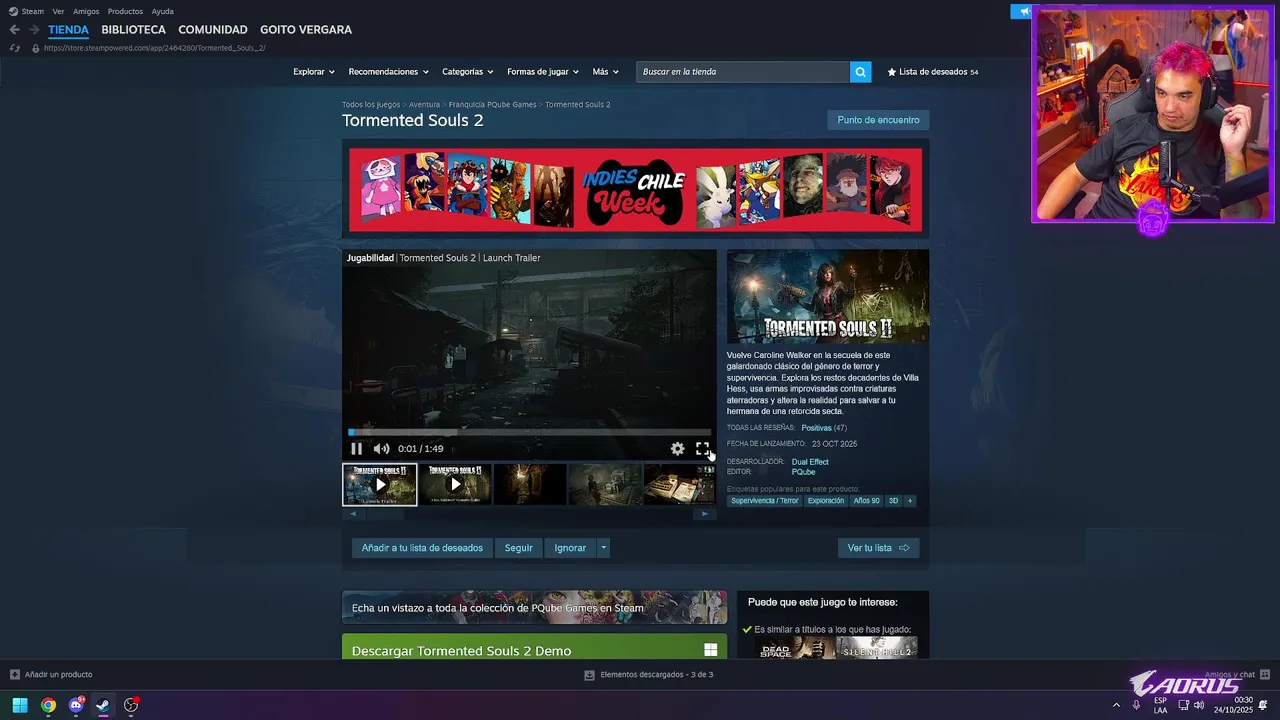Image resolution: width=1280 pixels, height=720 pixels.
Task: Open Chrome from the taskbar
Action: coord(48,705)
